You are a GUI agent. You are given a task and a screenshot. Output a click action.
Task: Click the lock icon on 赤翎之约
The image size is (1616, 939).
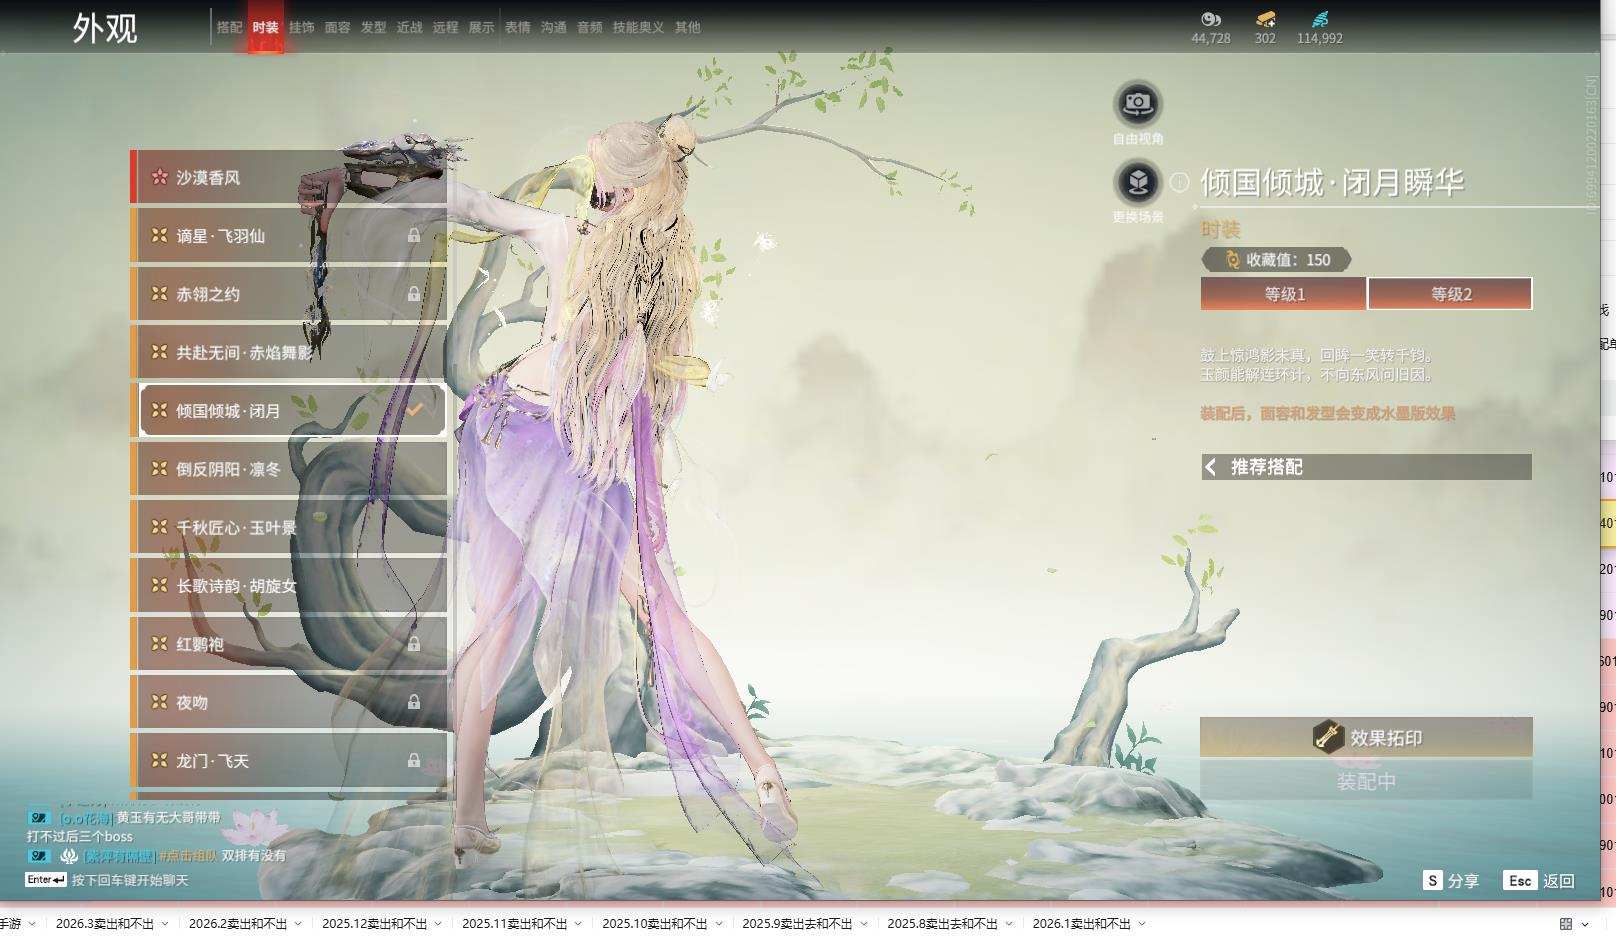tap(413, 294)
